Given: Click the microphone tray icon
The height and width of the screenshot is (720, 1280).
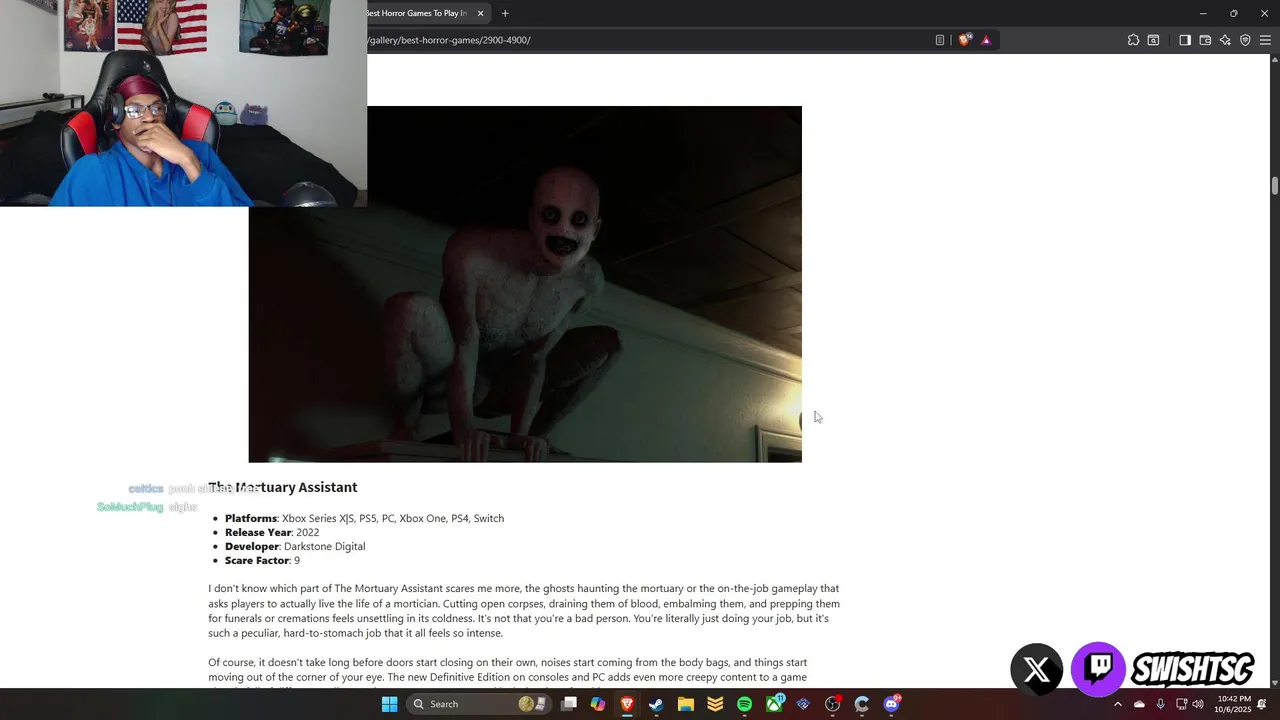Looking at the screenshot, I should pos(1160,704).
